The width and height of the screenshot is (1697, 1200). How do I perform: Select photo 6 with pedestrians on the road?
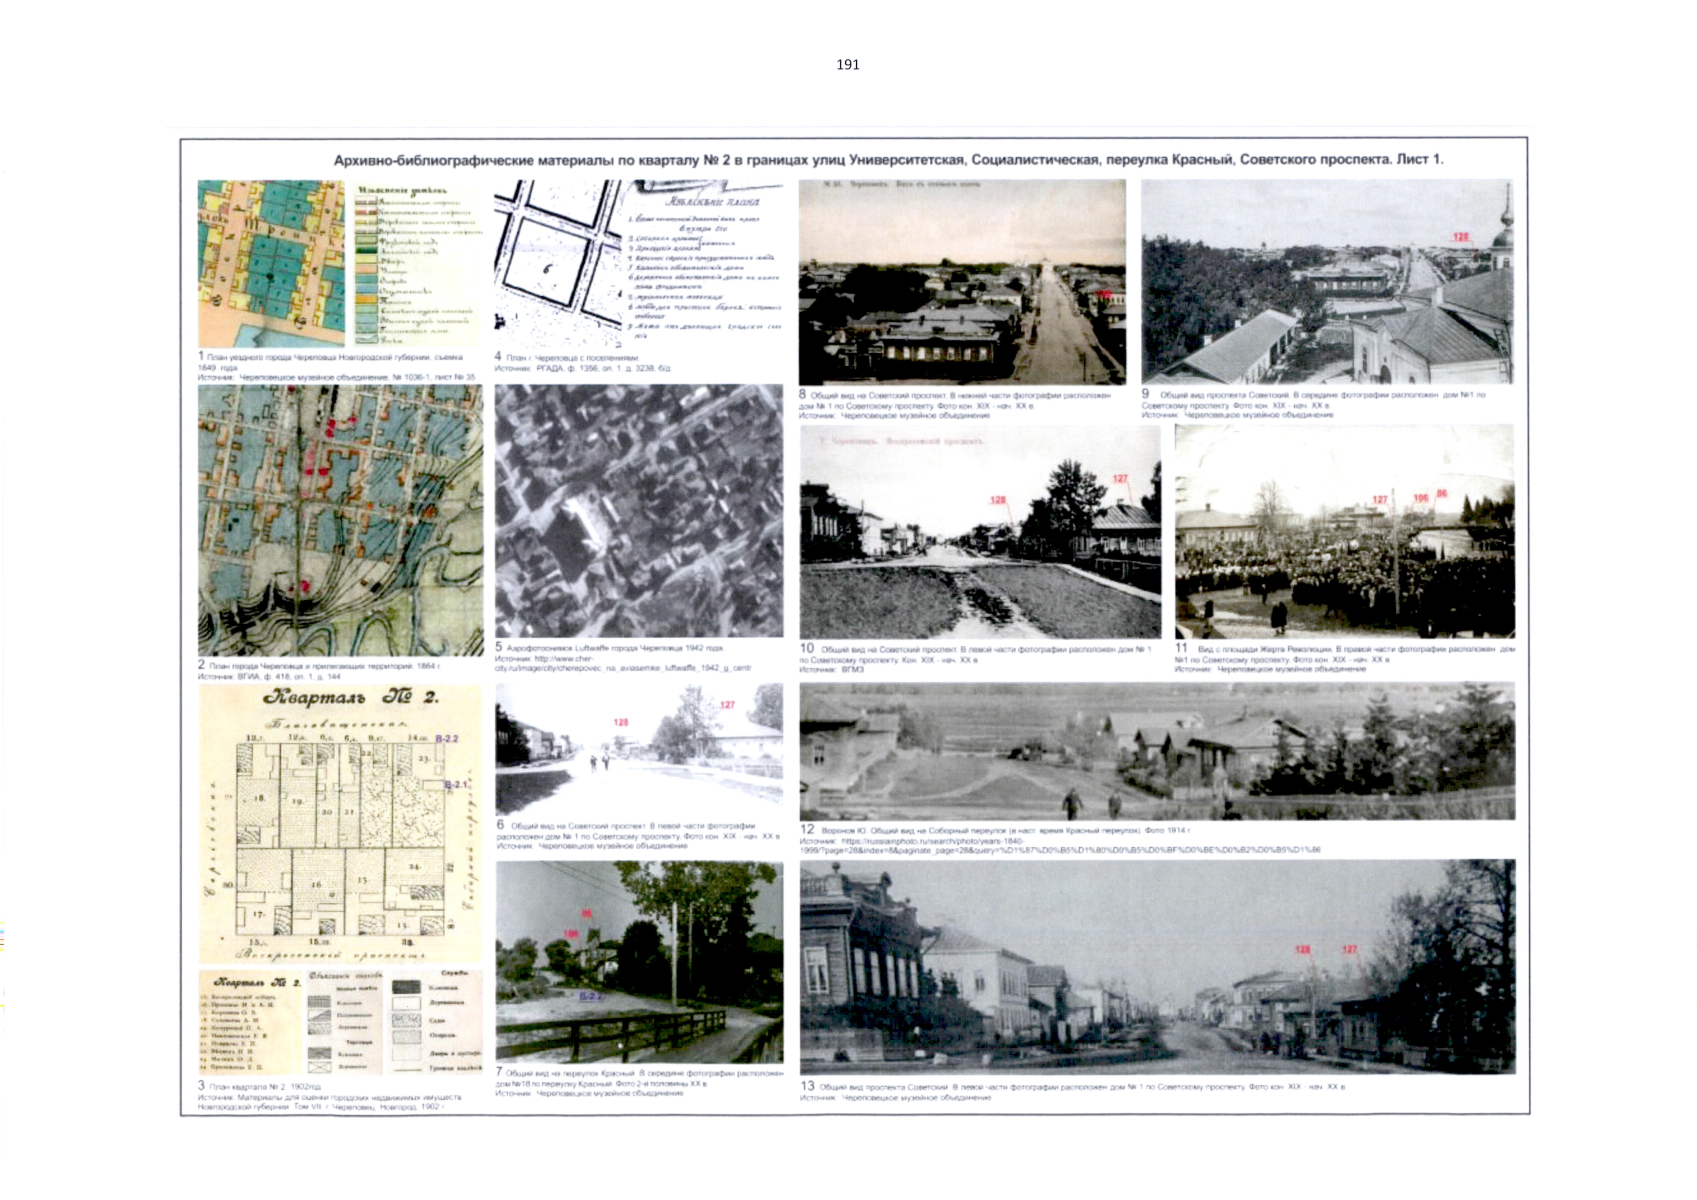click(x=639, y=749)
